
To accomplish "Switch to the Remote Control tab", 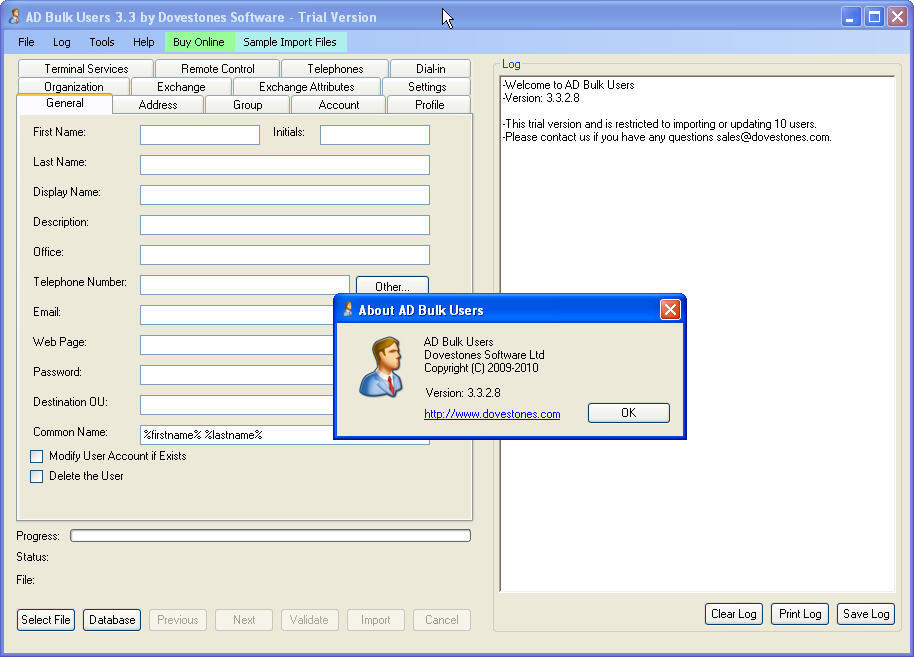I will (217, 69).
